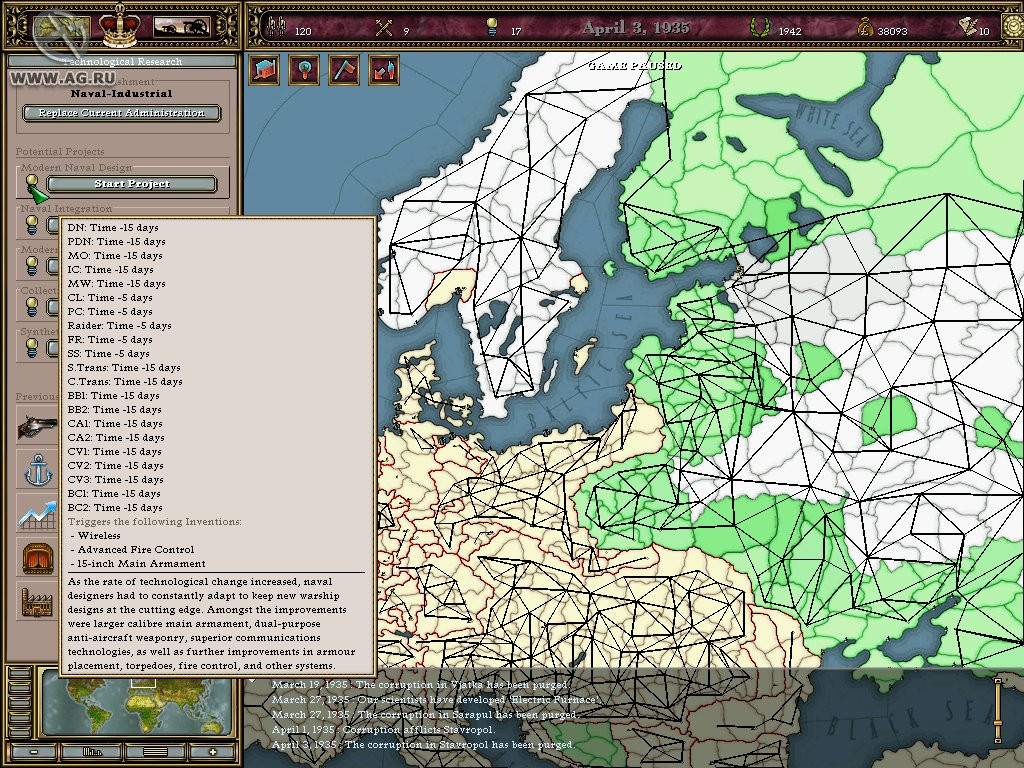The width and height of the screenshot is (1024, 768).
Task: Click log entry about corruption in Vjatka purged
Action: 420,684
